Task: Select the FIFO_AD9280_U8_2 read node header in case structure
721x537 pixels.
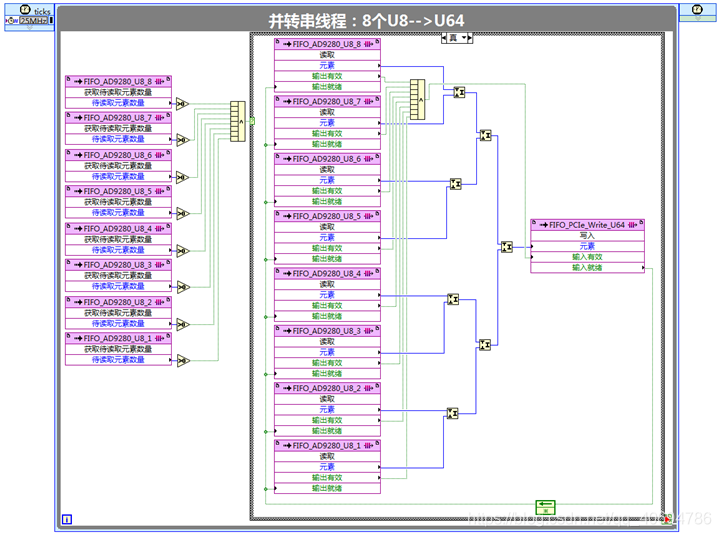Action: (x=327, y=388)
